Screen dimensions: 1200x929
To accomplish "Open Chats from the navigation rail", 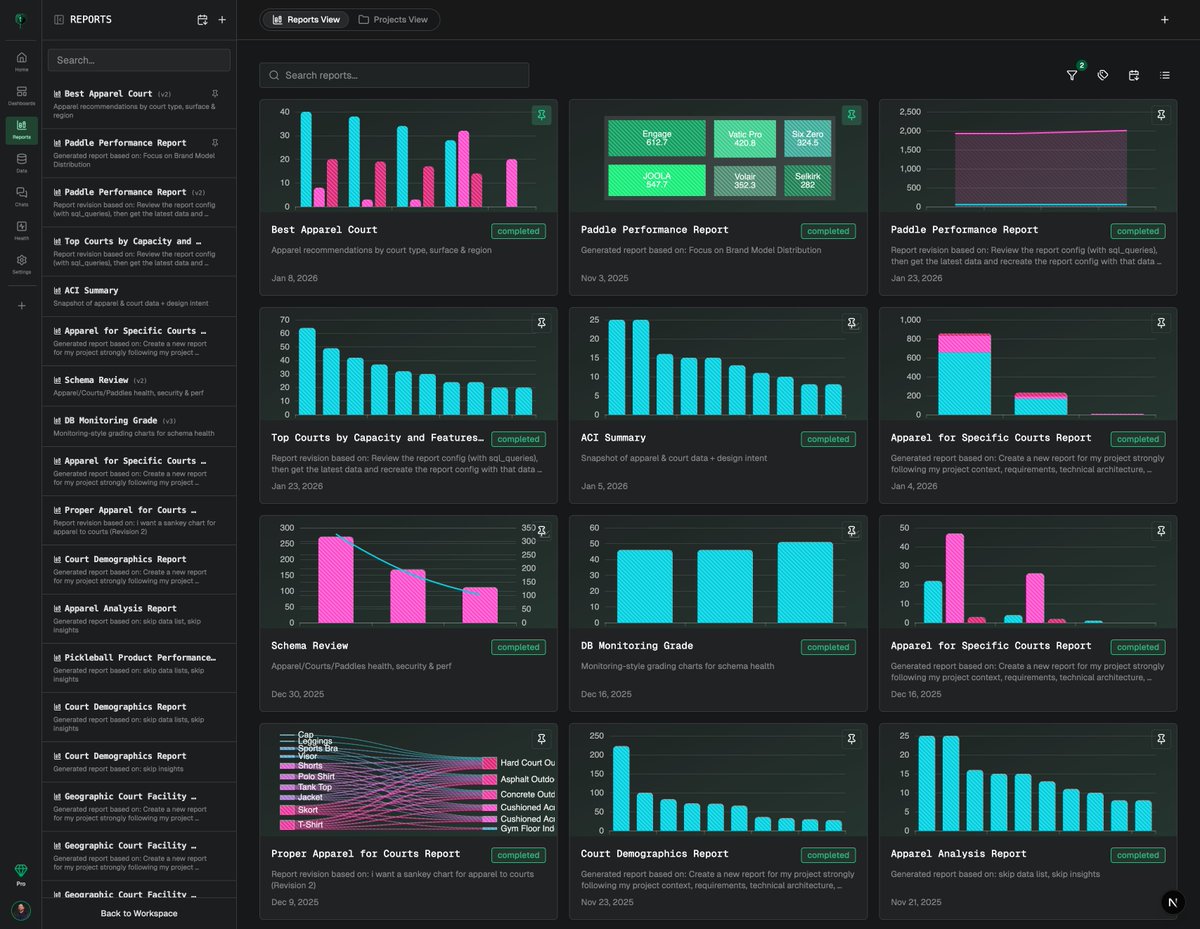I will point(21,196).
